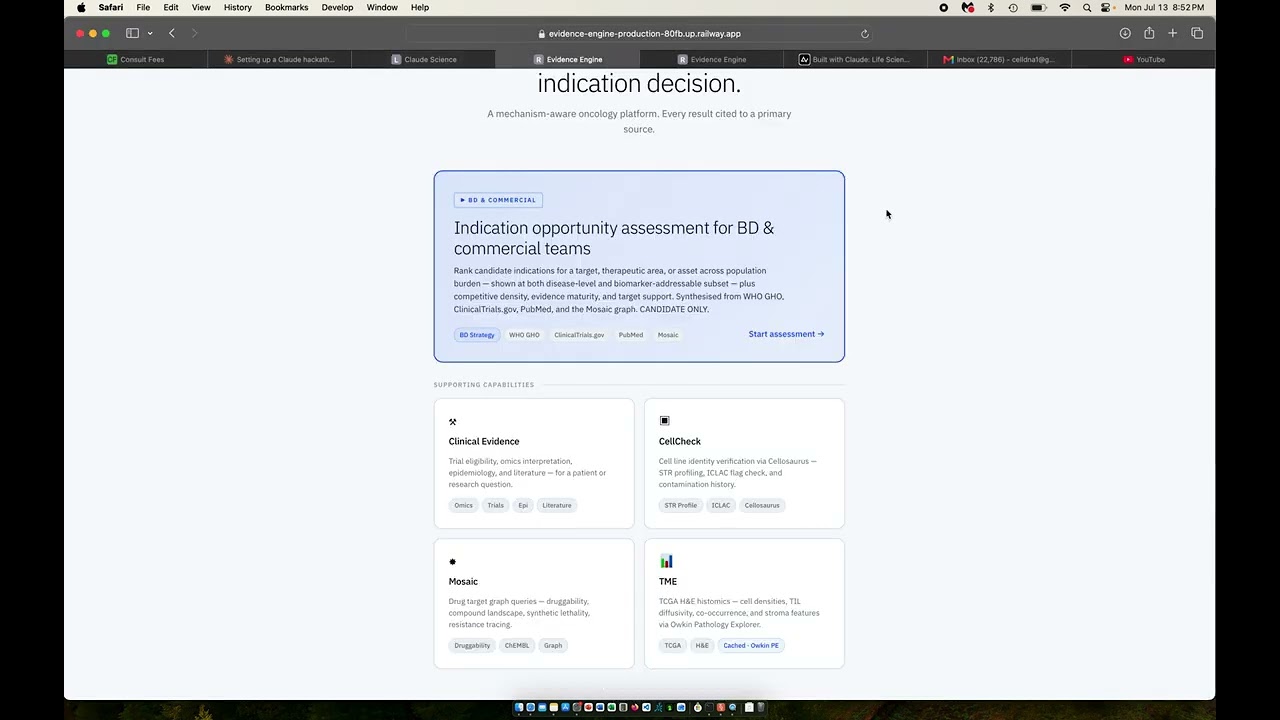This screenshot has height=720, width=1280.
Task: Open the date and time clock
Action: [1164, 8]
